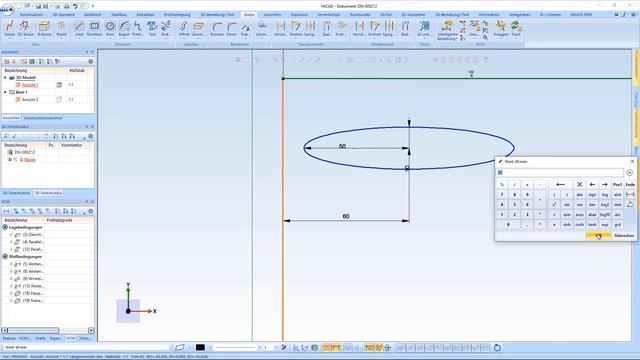The image size is (640, 360).
Task: Click the triangle angle icon in calculator
Action: [x=630, y=204]
